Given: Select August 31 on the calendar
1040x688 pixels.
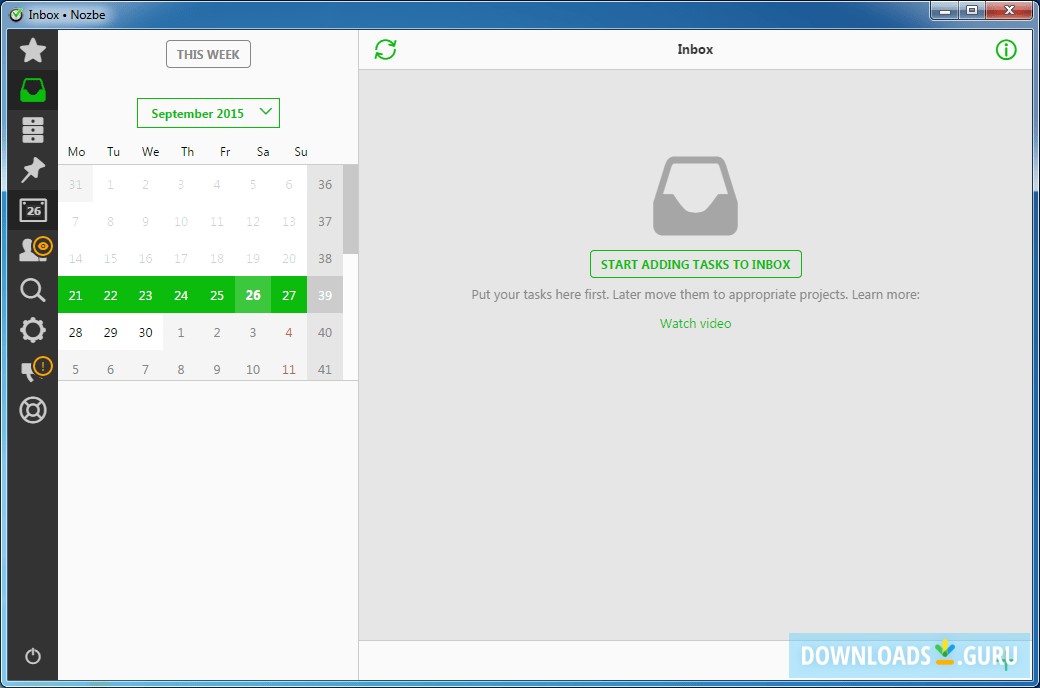Looking at the screenshot, I should (76, 184).
